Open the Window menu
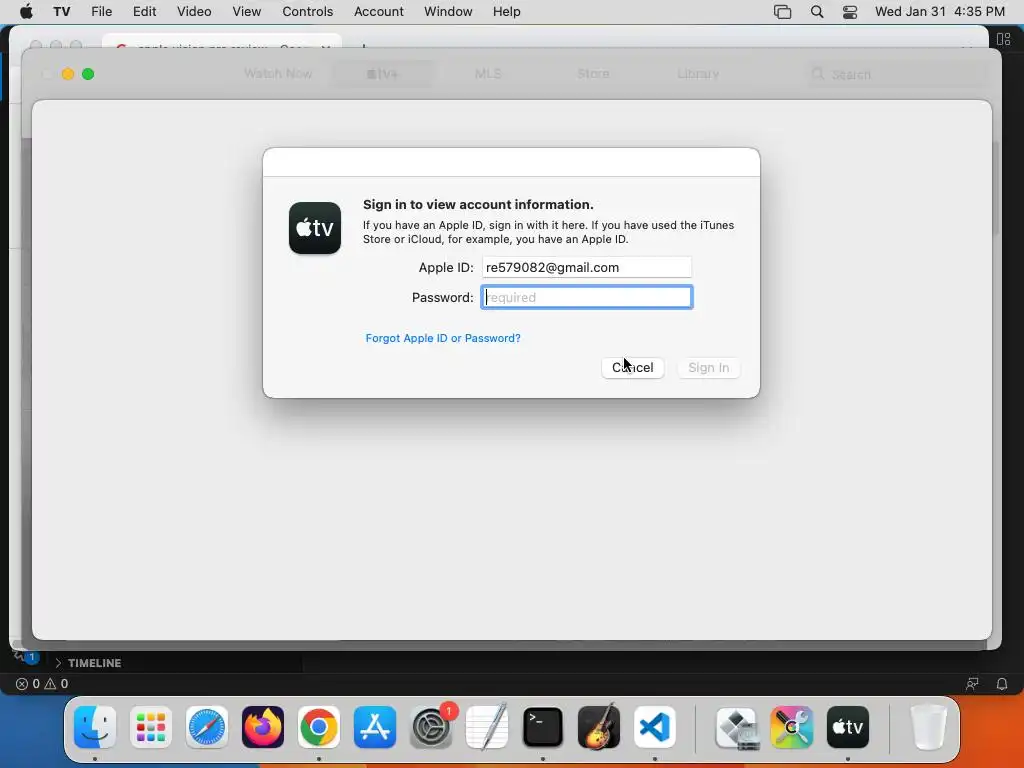The image size is (1024, 768). (x=448, y=11)
